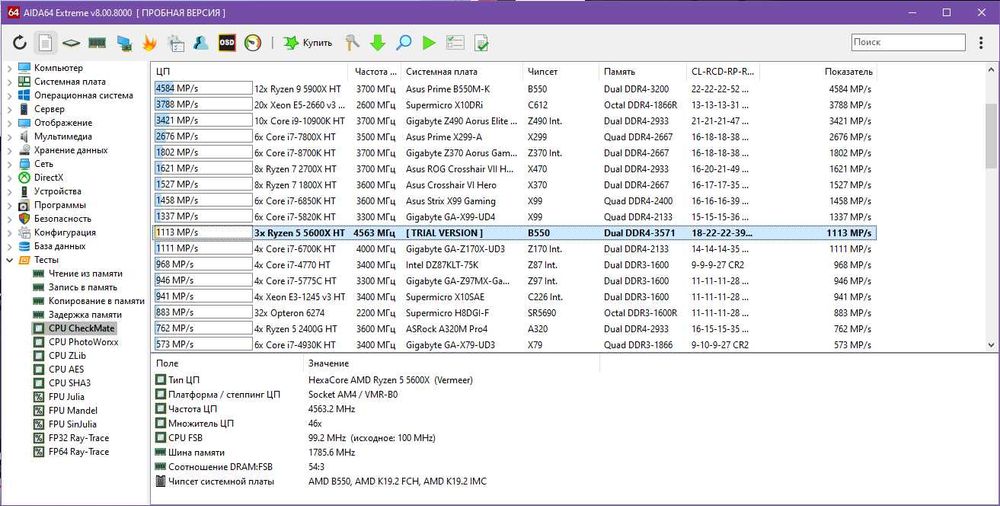Select Безопасность in the tree

pyautogui.click(x=62, y=219)
